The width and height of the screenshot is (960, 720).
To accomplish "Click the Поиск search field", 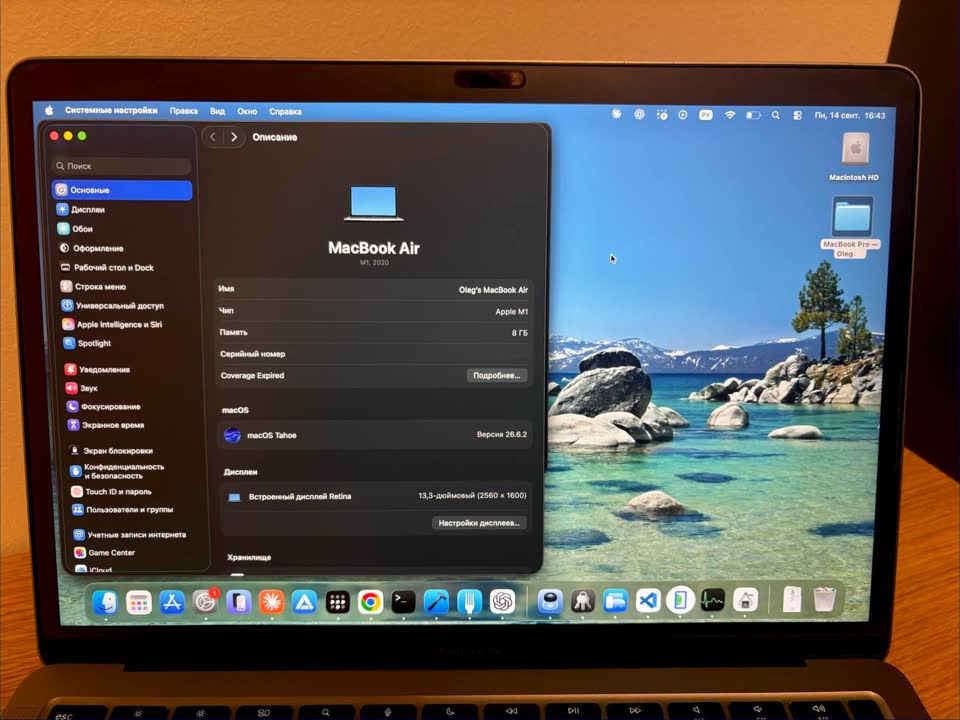I will click(122, 166).
